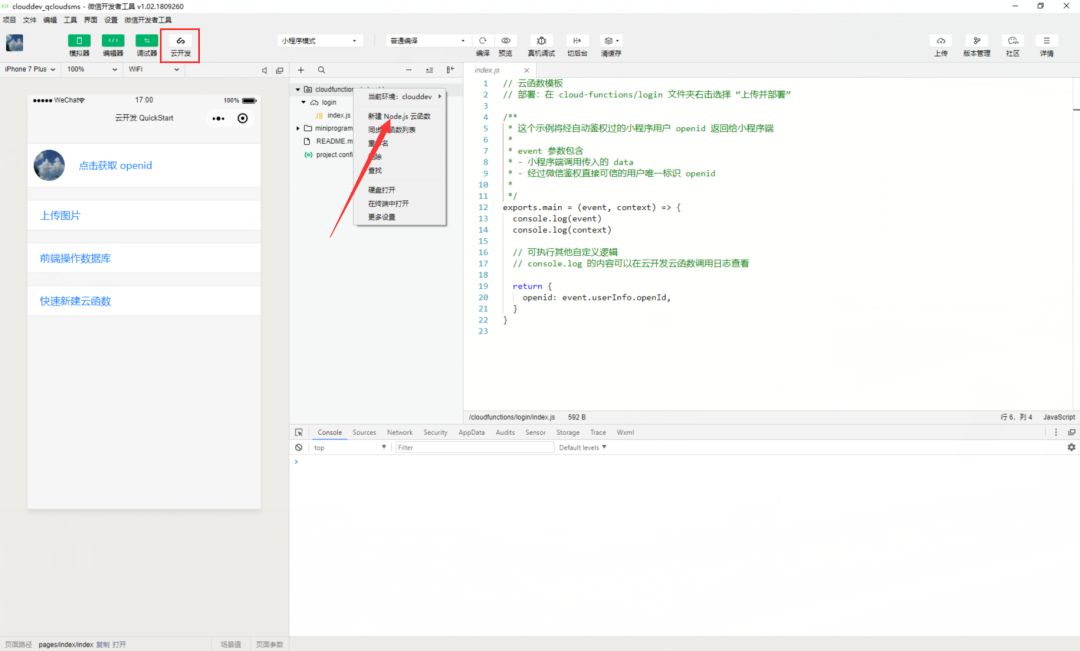Open 版本管理 version control icon

[977, 41]
